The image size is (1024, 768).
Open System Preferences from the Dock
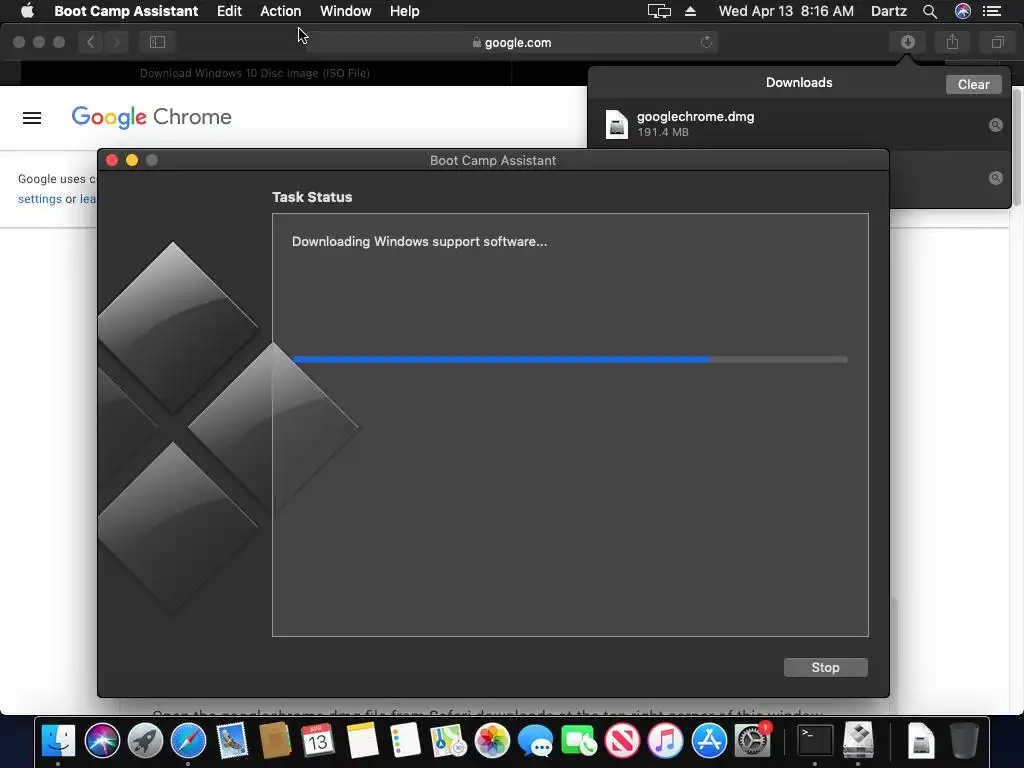(752, 741)
